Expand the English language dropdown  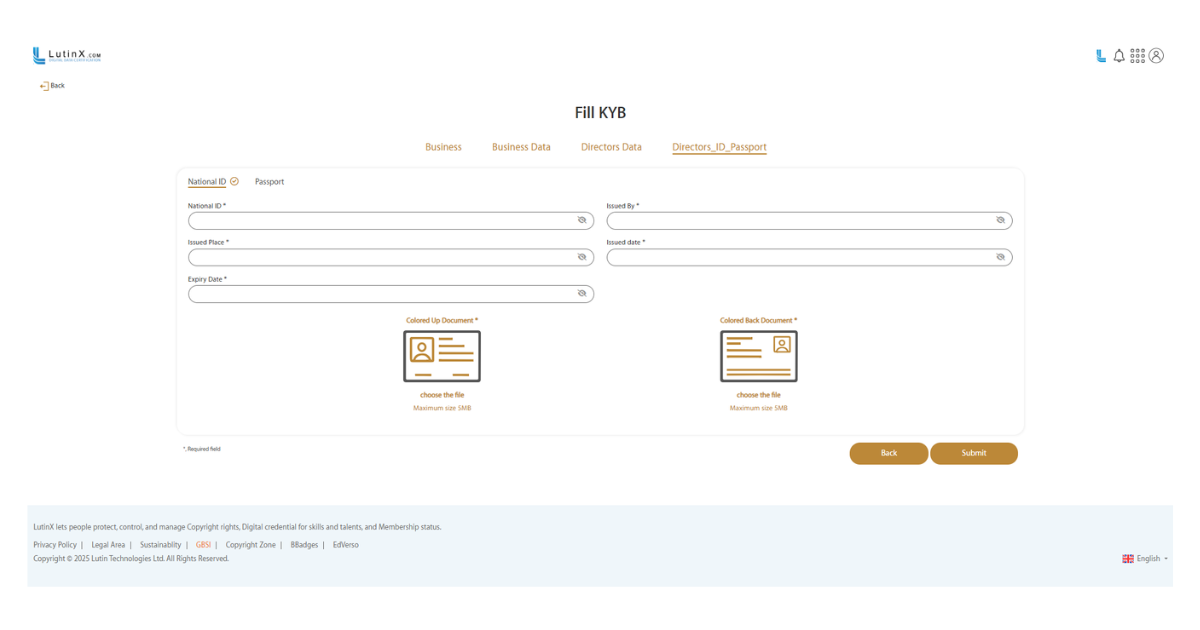click(x=1145, y=559)
